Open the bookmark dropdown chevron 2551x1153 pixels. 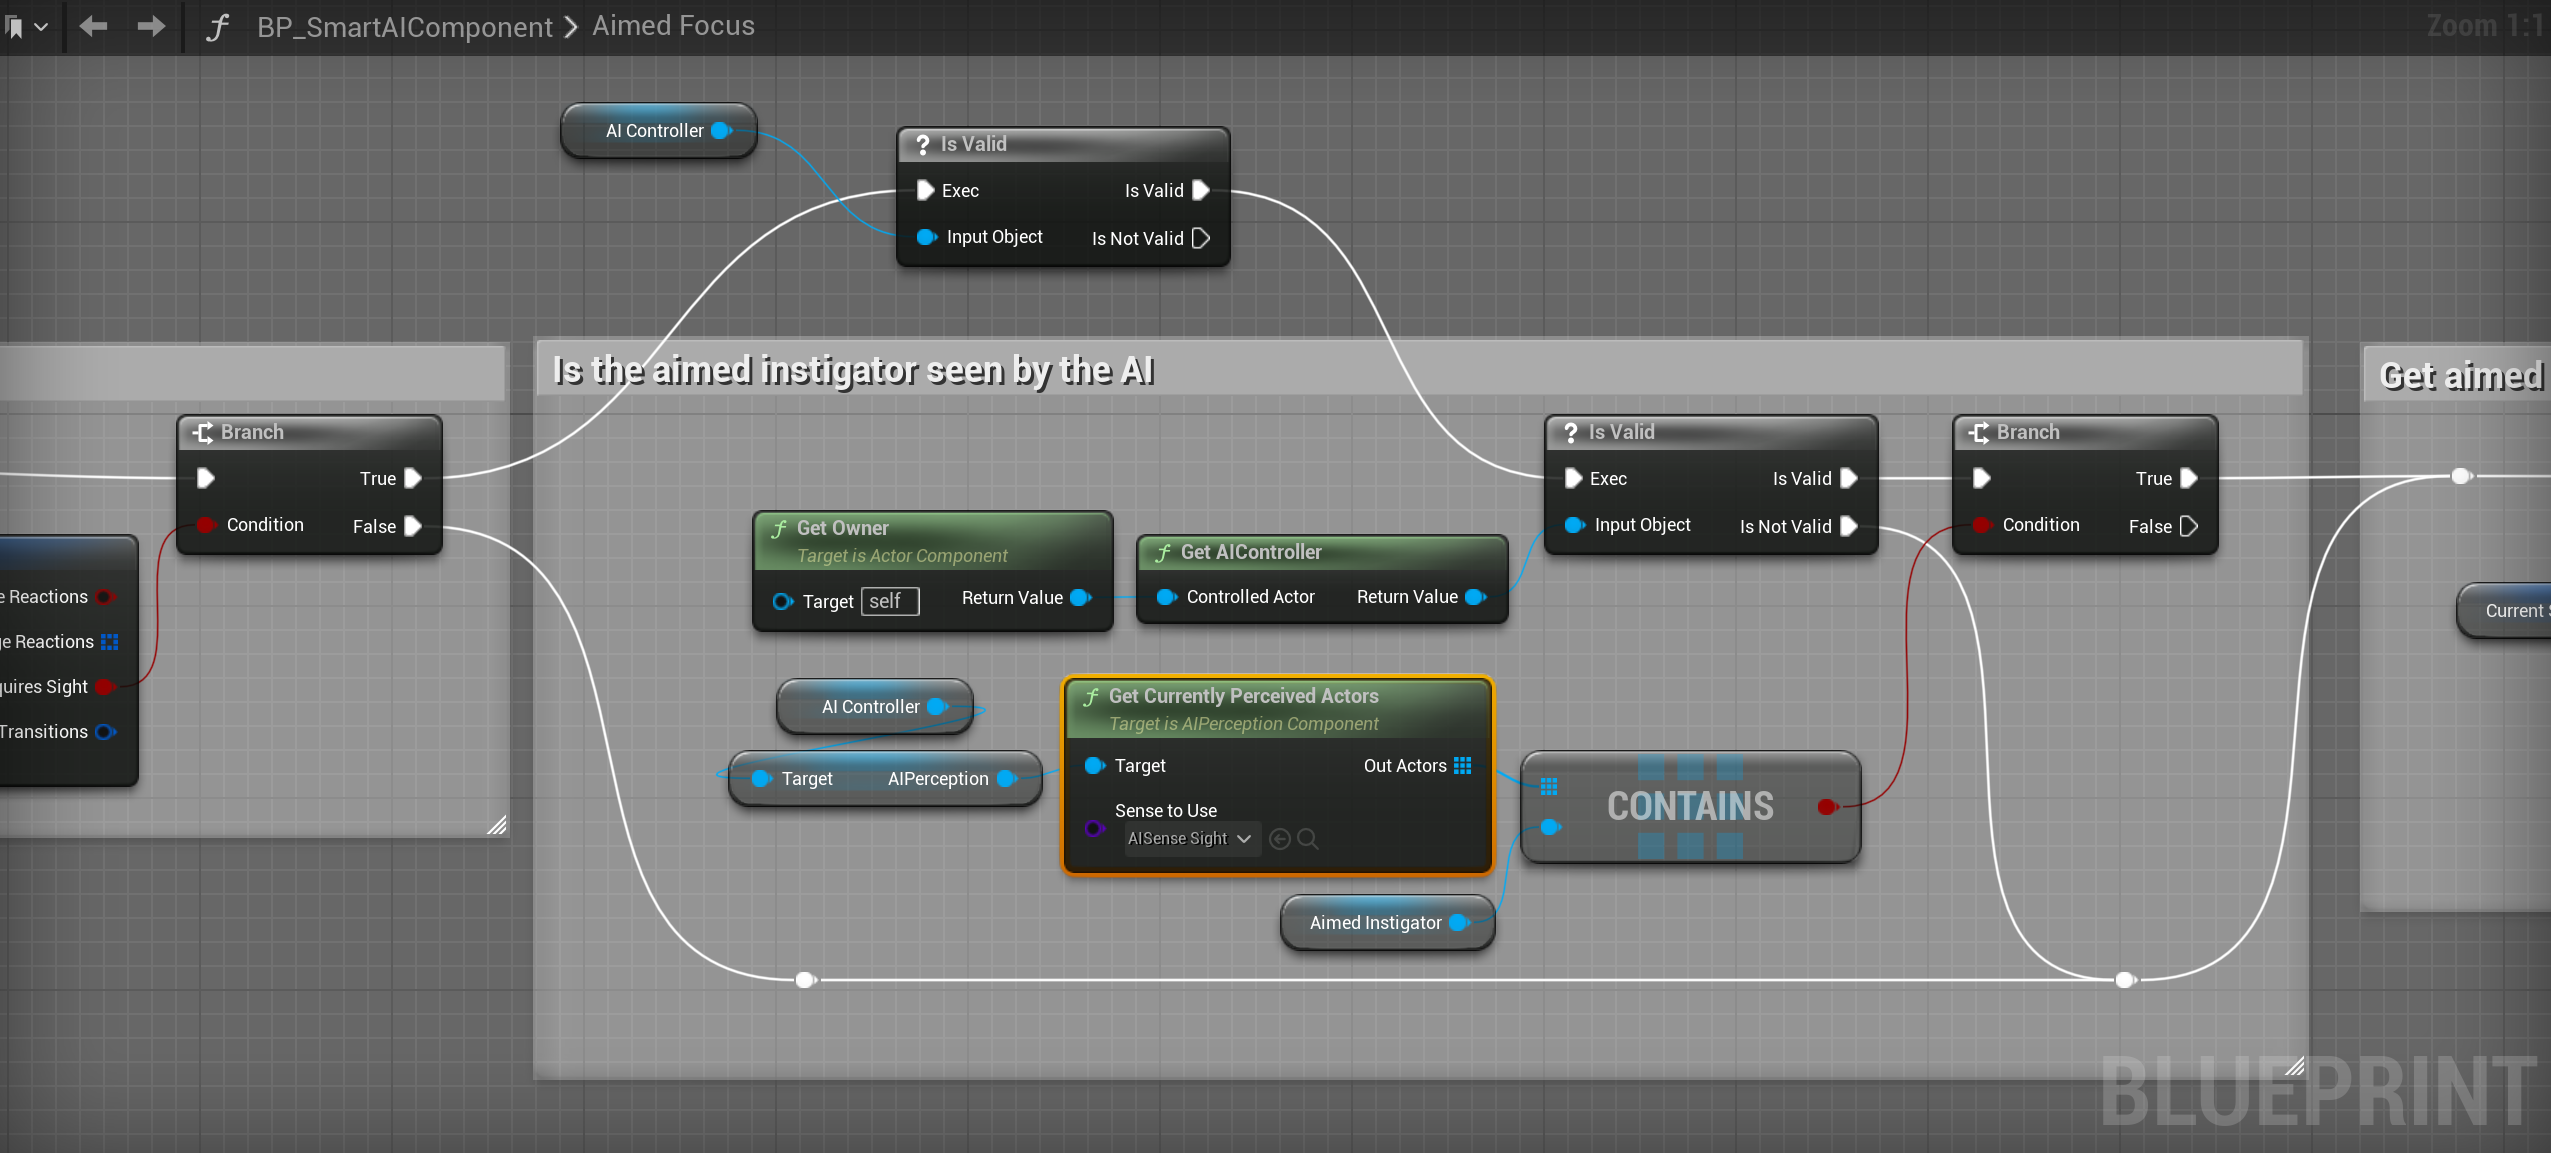[x=42, y=26]
